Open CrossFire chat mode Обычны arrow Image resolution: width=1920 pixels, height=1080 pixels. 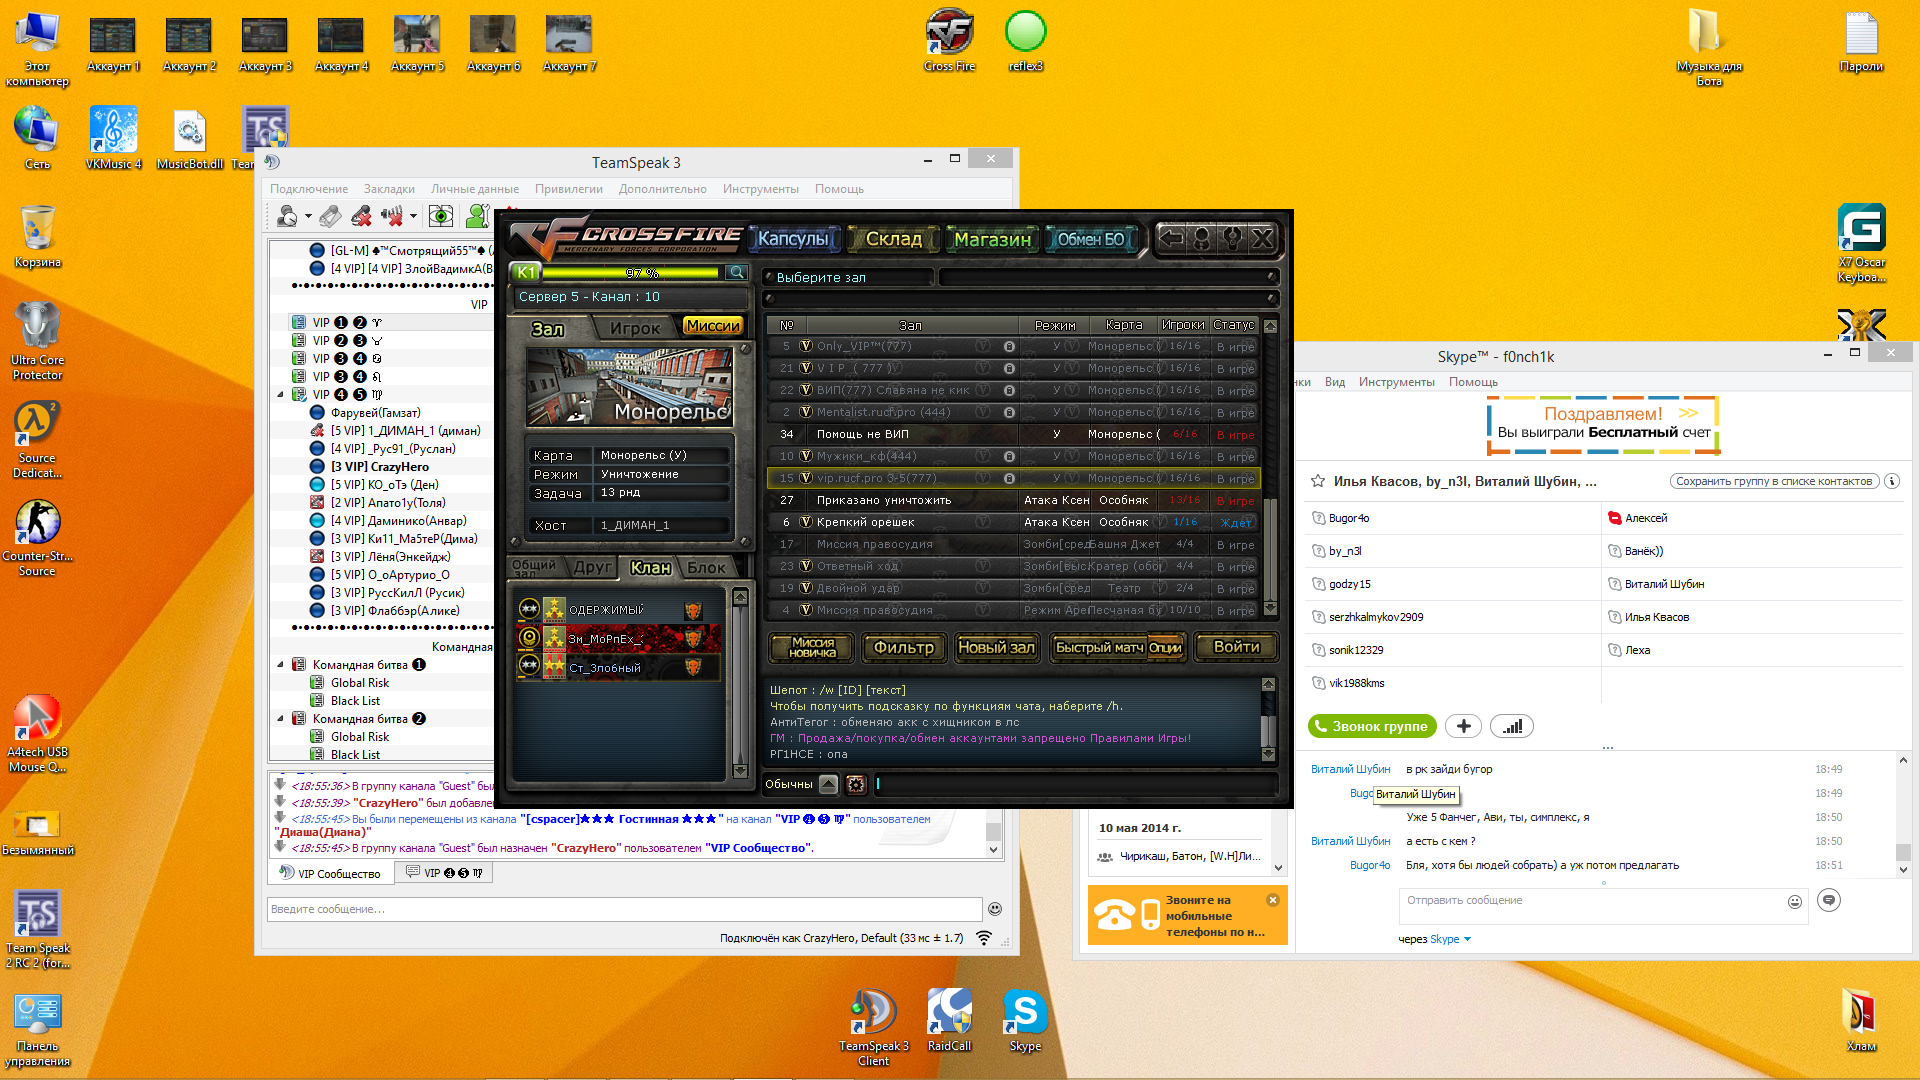click(828, 785)
